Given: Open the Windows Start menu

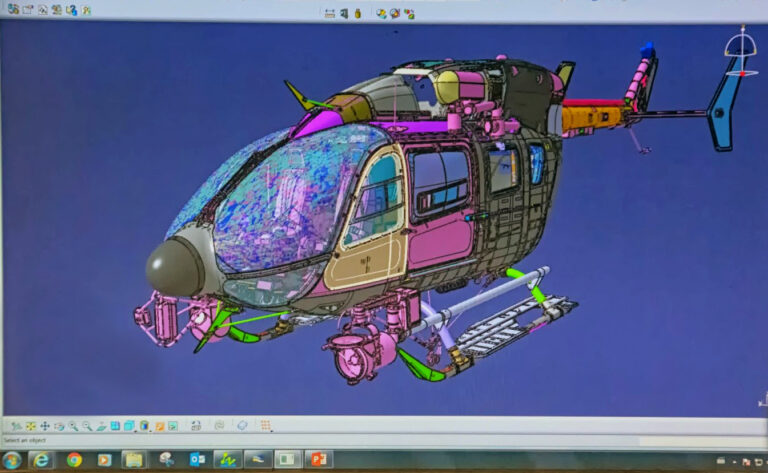Looking at the screenshot, I should pyautogui.click(x=12, y=460).
